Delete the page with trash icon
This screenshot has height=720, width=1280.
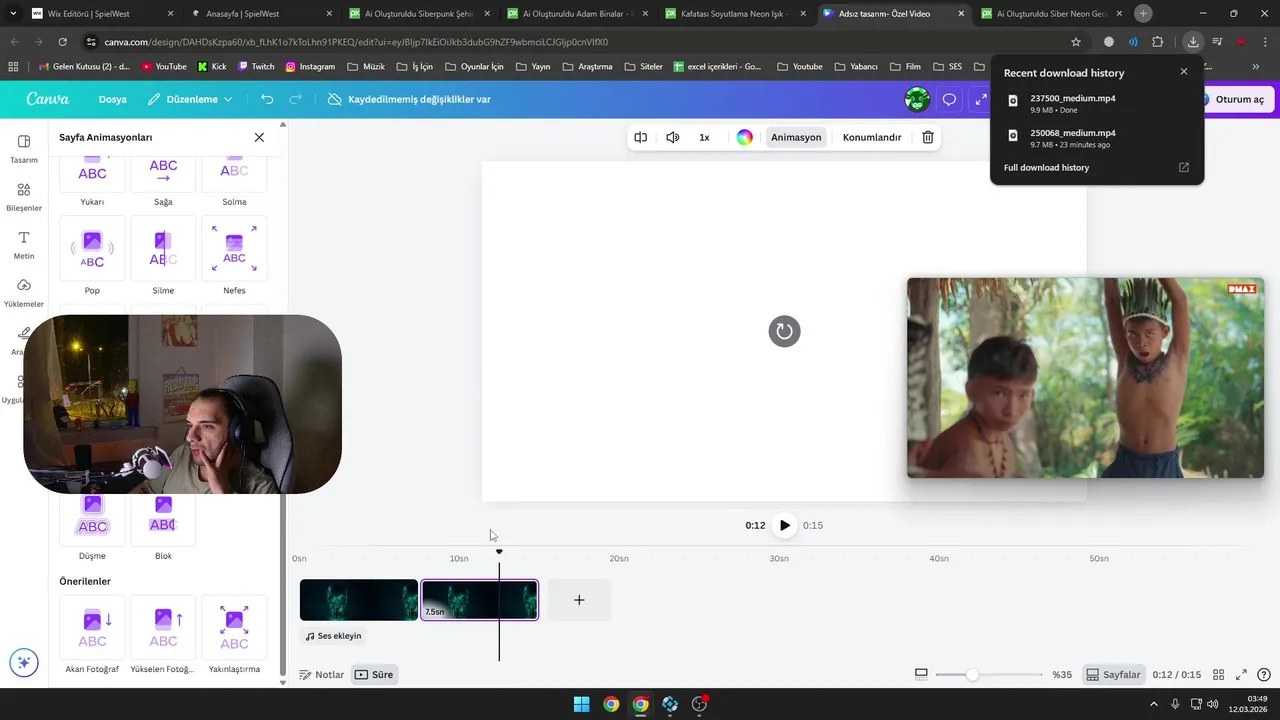pos(928,137)
